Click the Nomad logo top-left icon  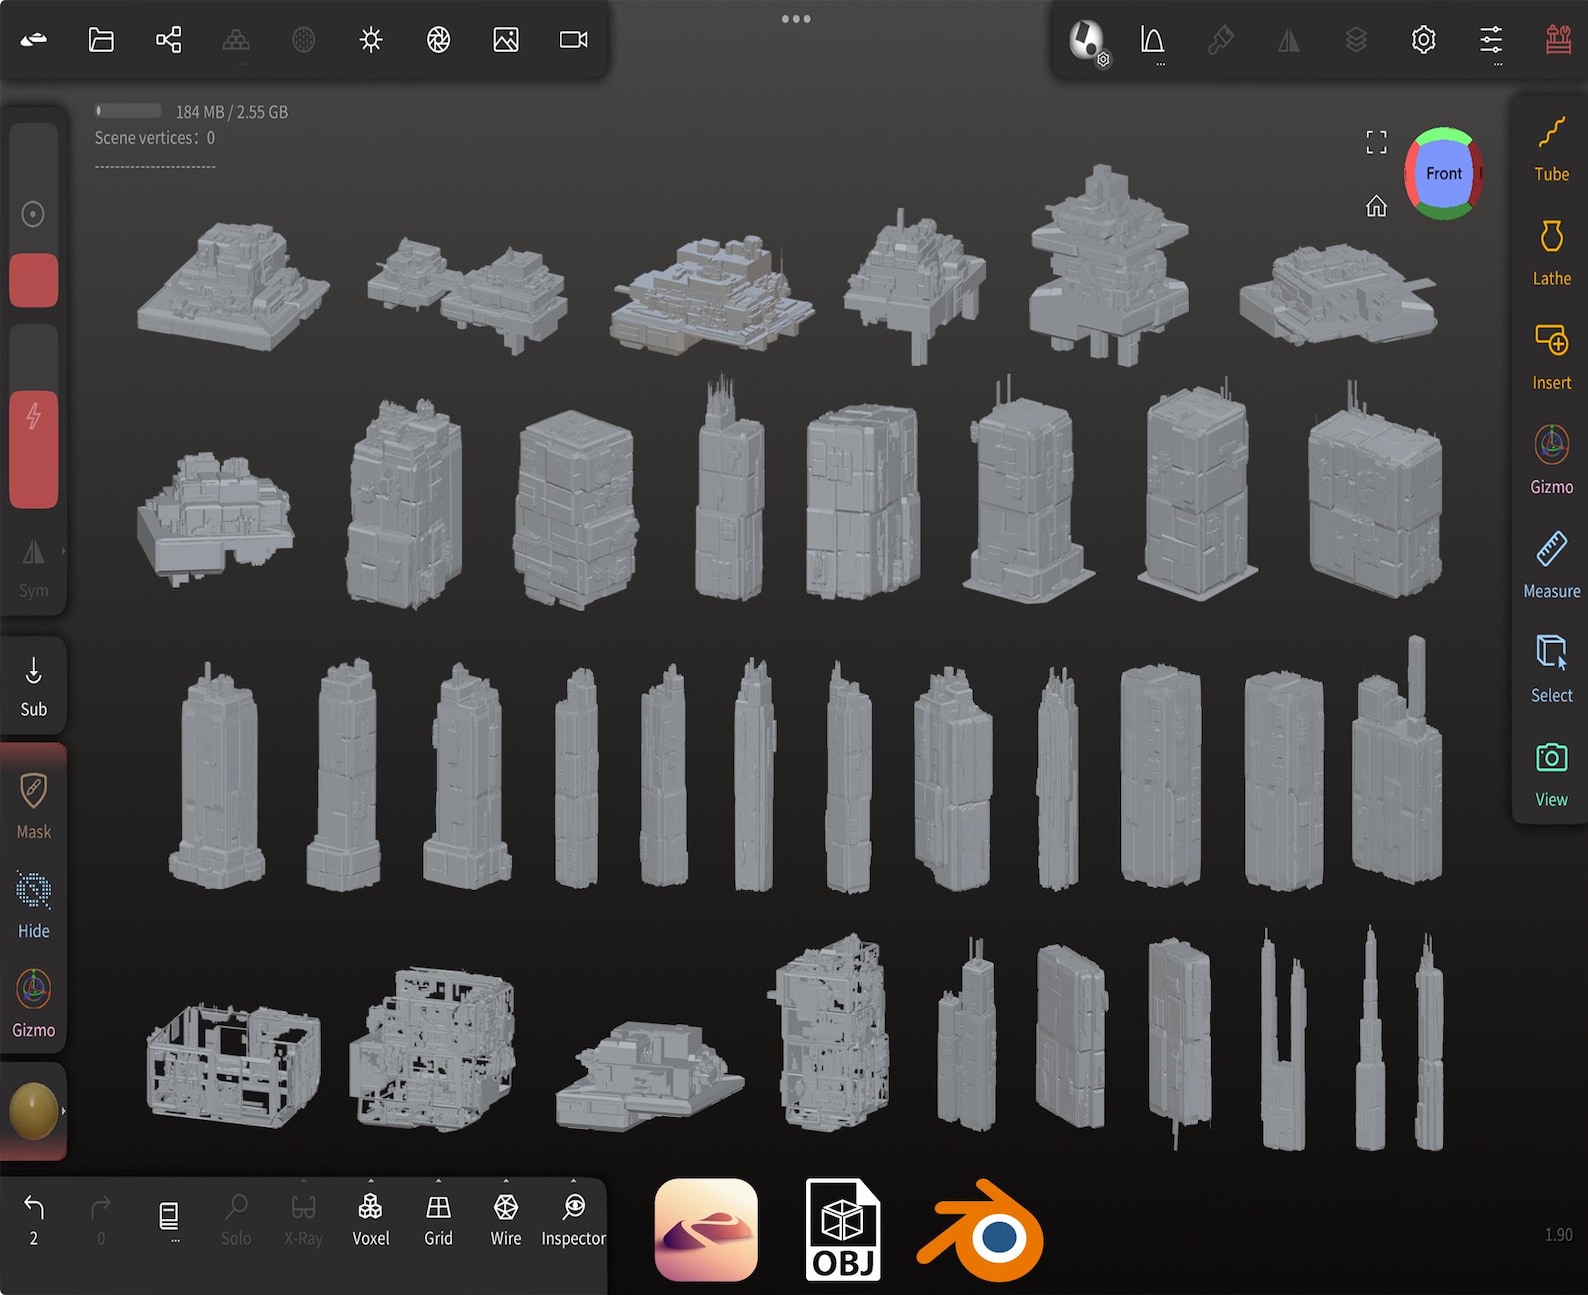pos(34,40)
